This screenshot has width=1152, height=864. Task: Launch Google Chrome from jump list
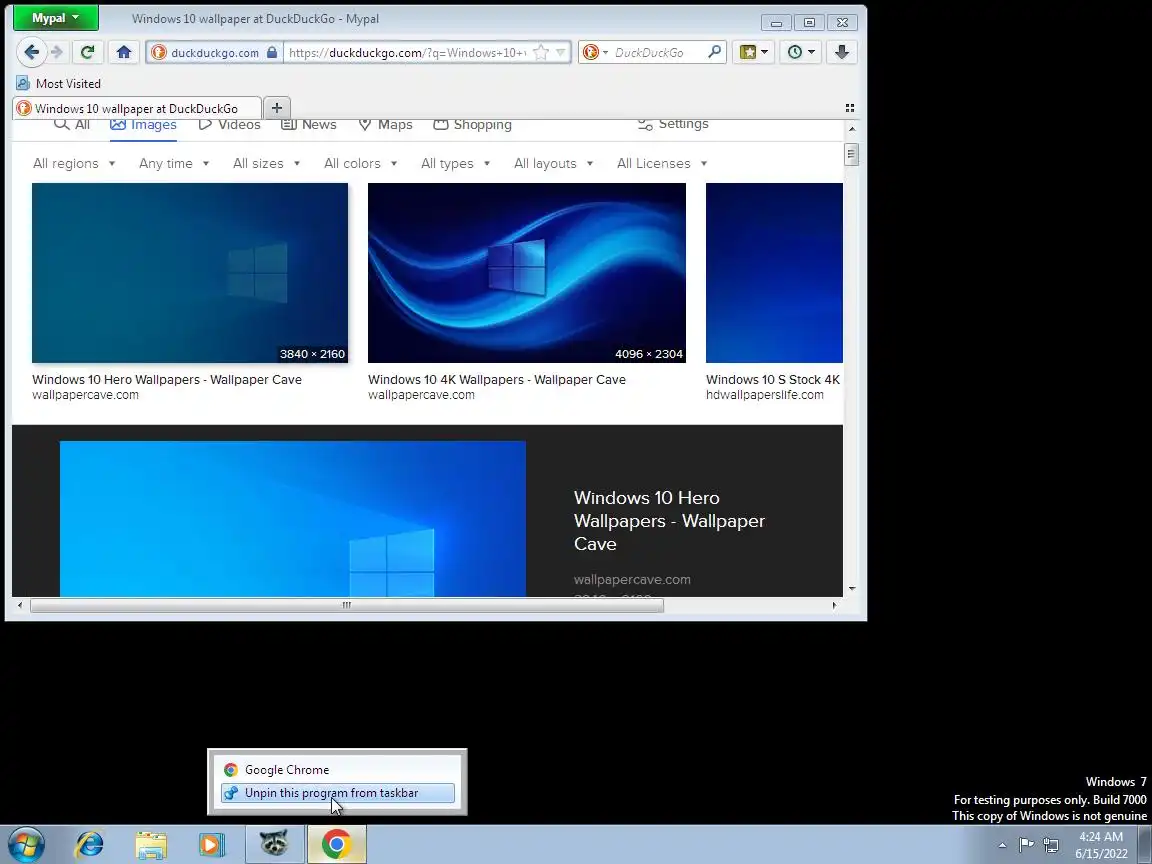tap(338, 769)
